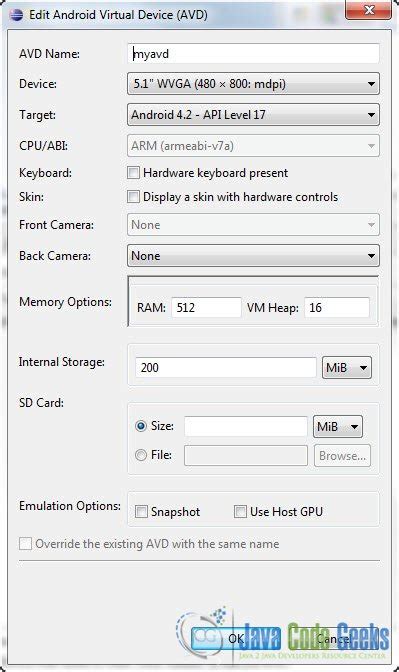Expand the Target Android version dropdown

253,115
